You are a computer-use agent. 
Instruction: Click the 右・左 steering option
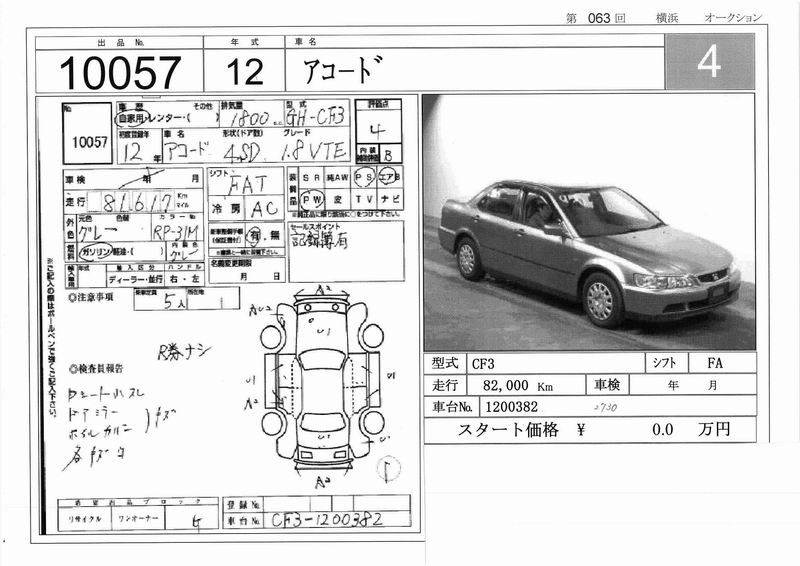click(x=185, y=279)
